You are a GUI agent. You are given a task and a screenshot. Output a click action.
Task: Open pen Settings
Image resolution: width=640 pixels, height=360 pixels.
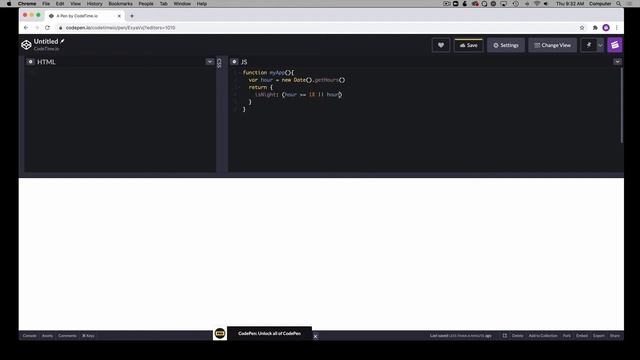[506, 45]
